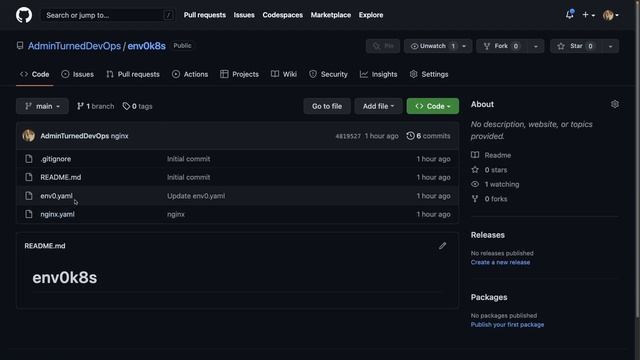Click the Search or jump to field

(x=108, y=15)
